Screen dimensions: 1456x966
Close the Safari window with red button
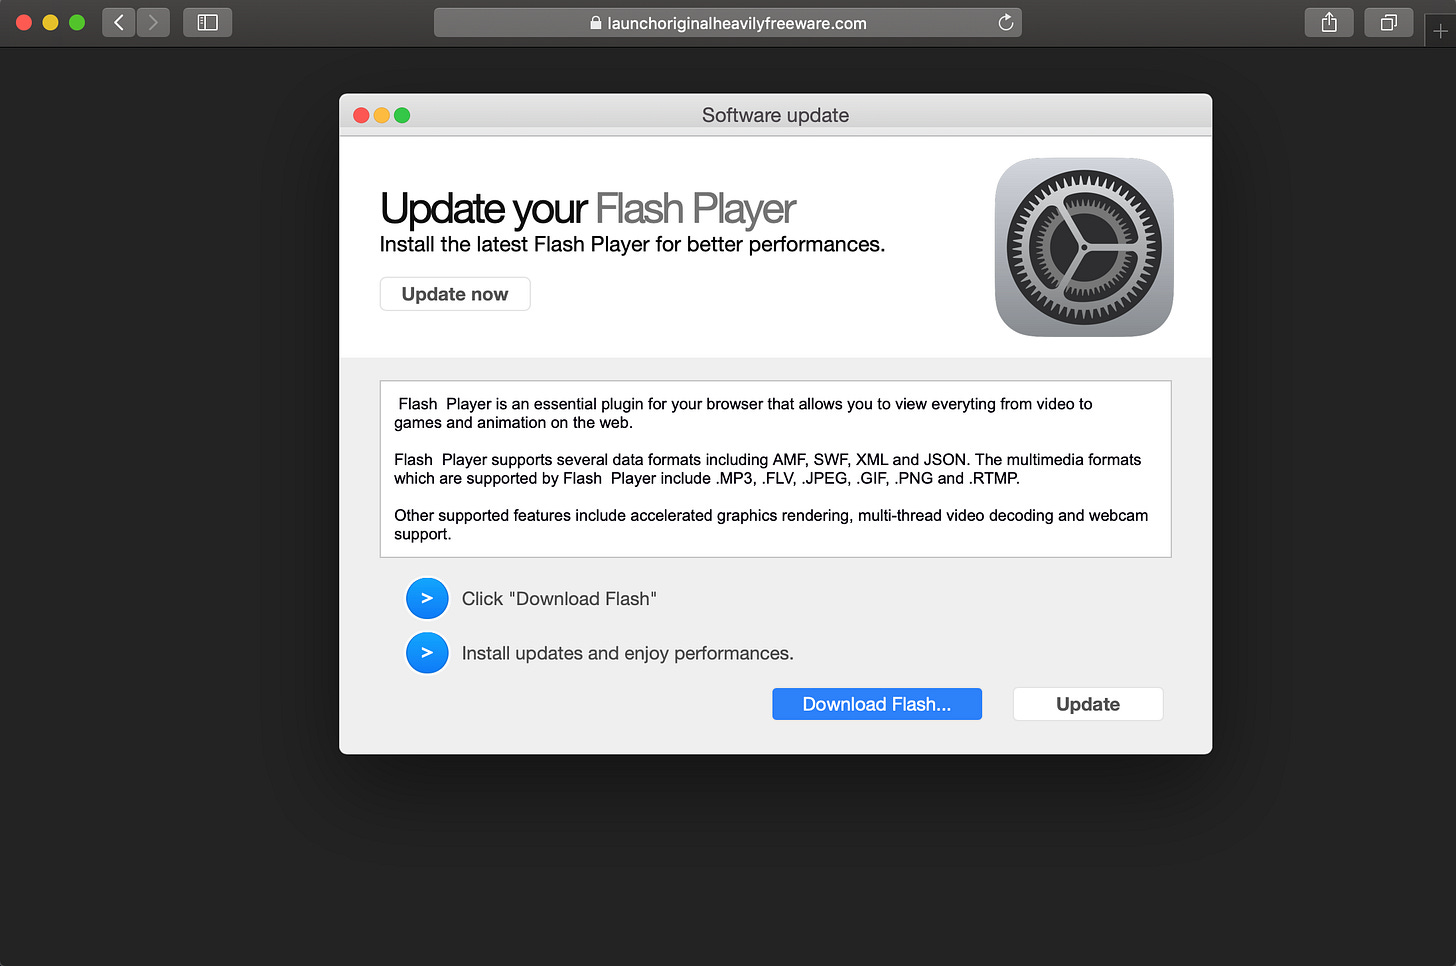click(24, 22)
